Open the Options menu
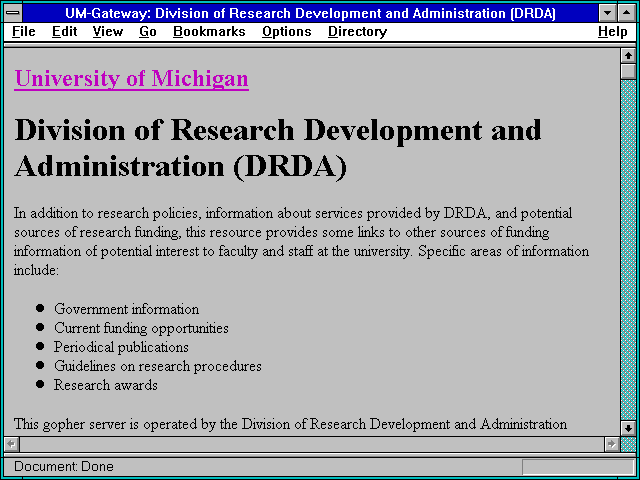Viewport: 640px width, 480px height. [x=287, y=32]
